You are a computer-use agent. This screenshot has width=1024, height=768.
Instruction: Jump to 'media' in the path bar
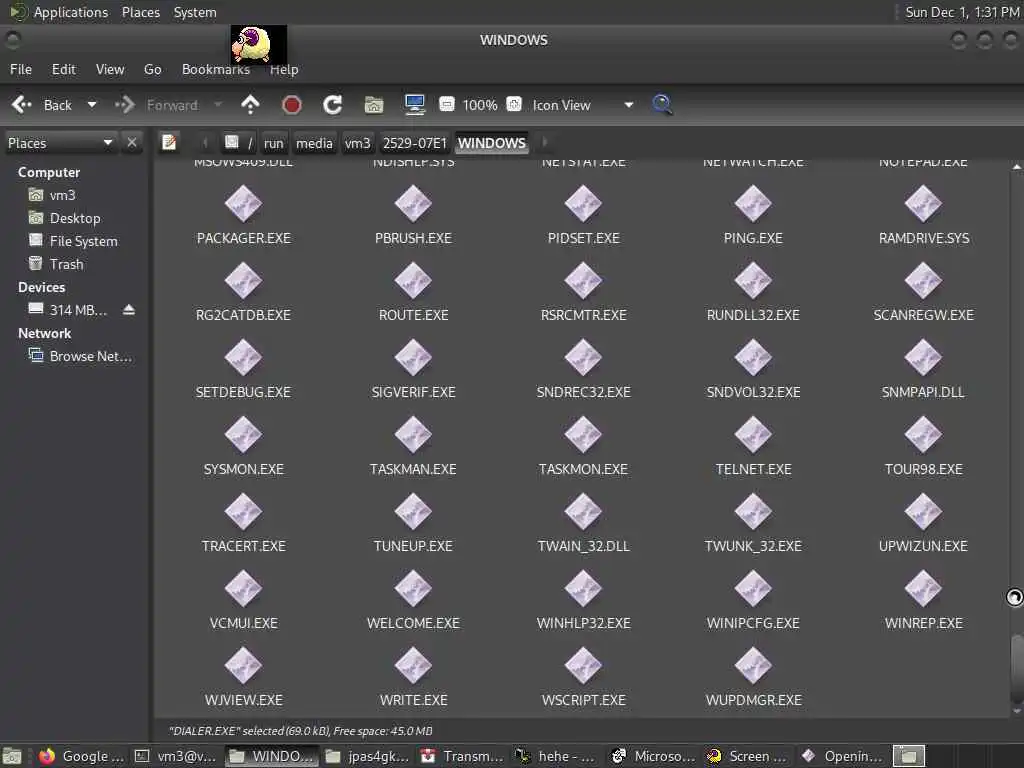pyautogui.click(x=314, y=143)
